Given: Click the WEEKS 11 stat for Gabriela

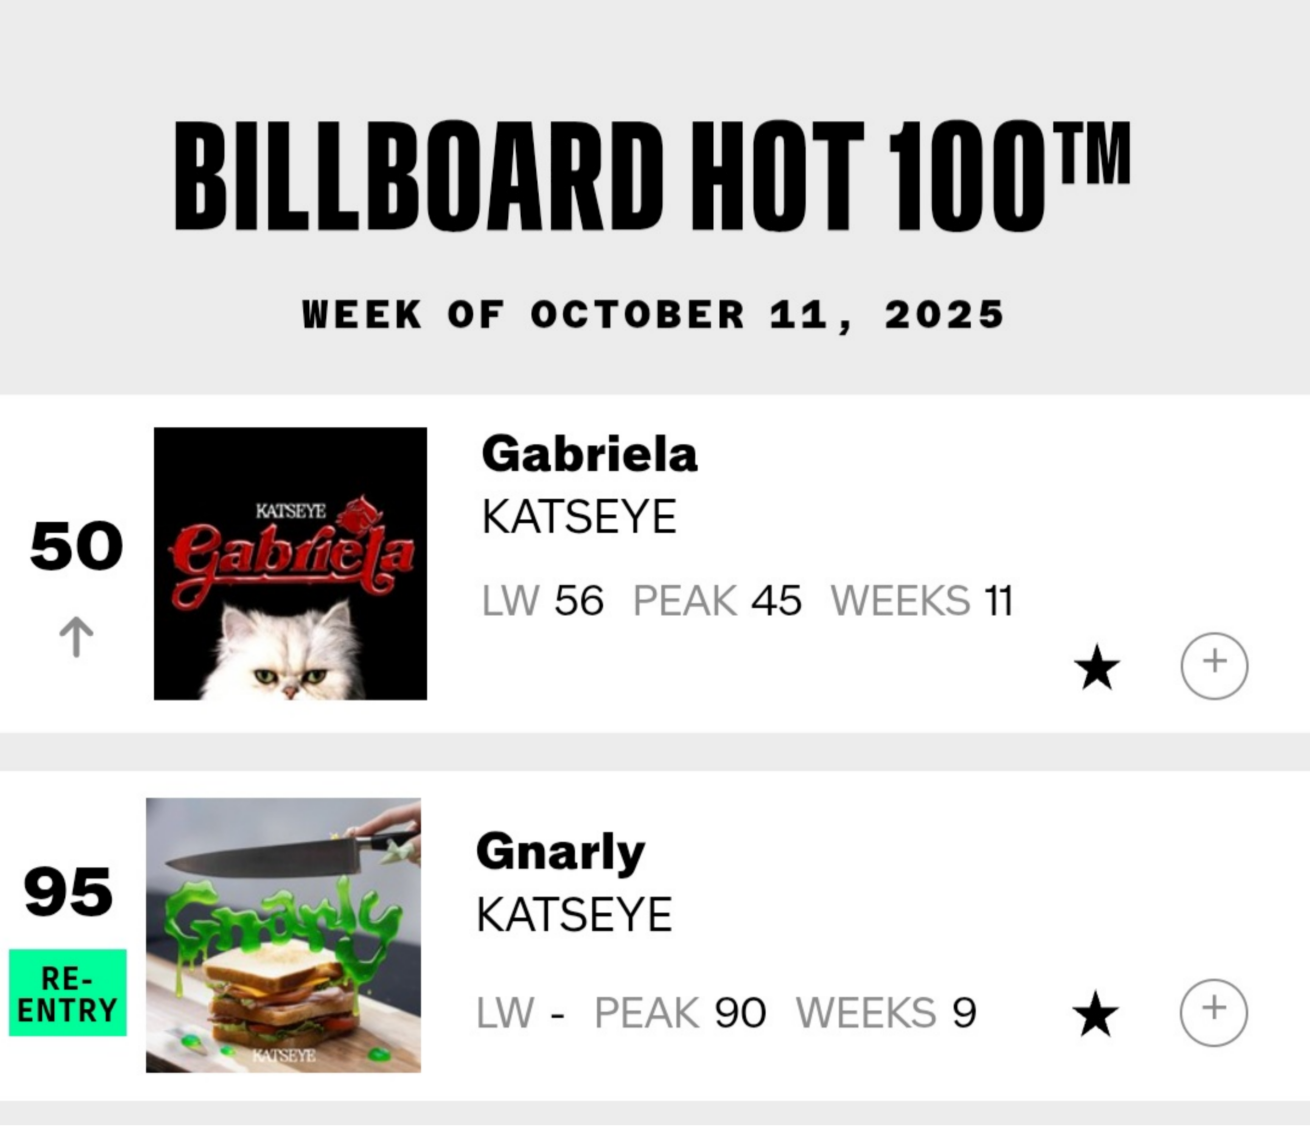Looking at the screenshot, I should pos(921,601).
